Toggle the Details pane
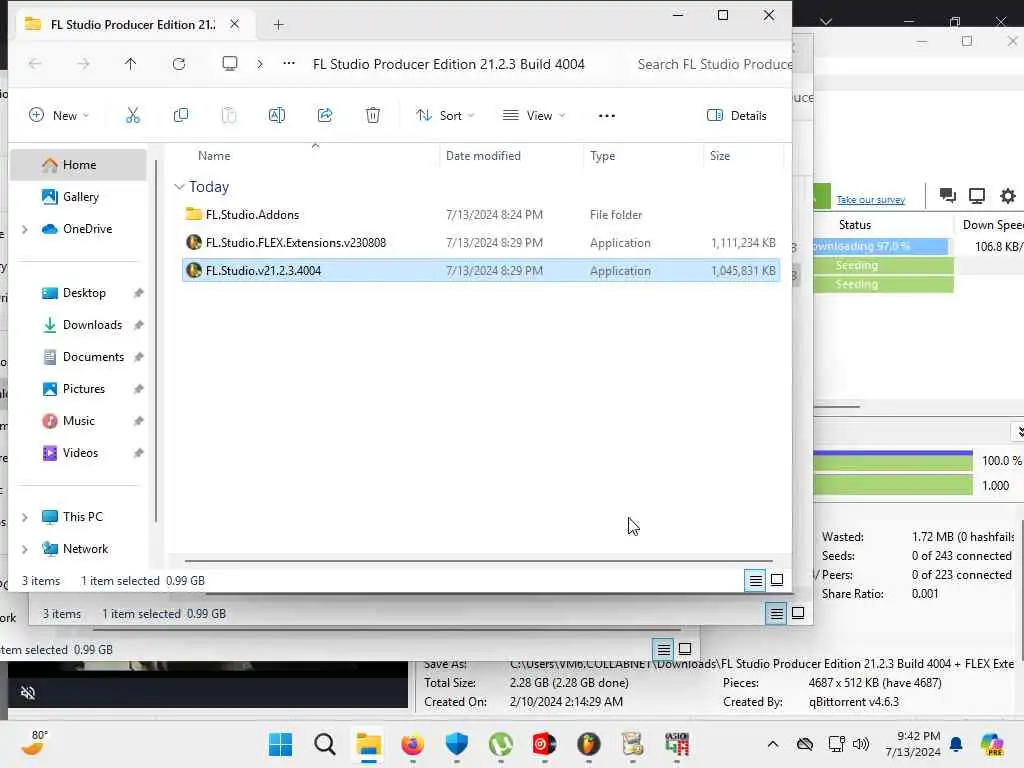The image size is (1024, 768). (x=737, y=116)
